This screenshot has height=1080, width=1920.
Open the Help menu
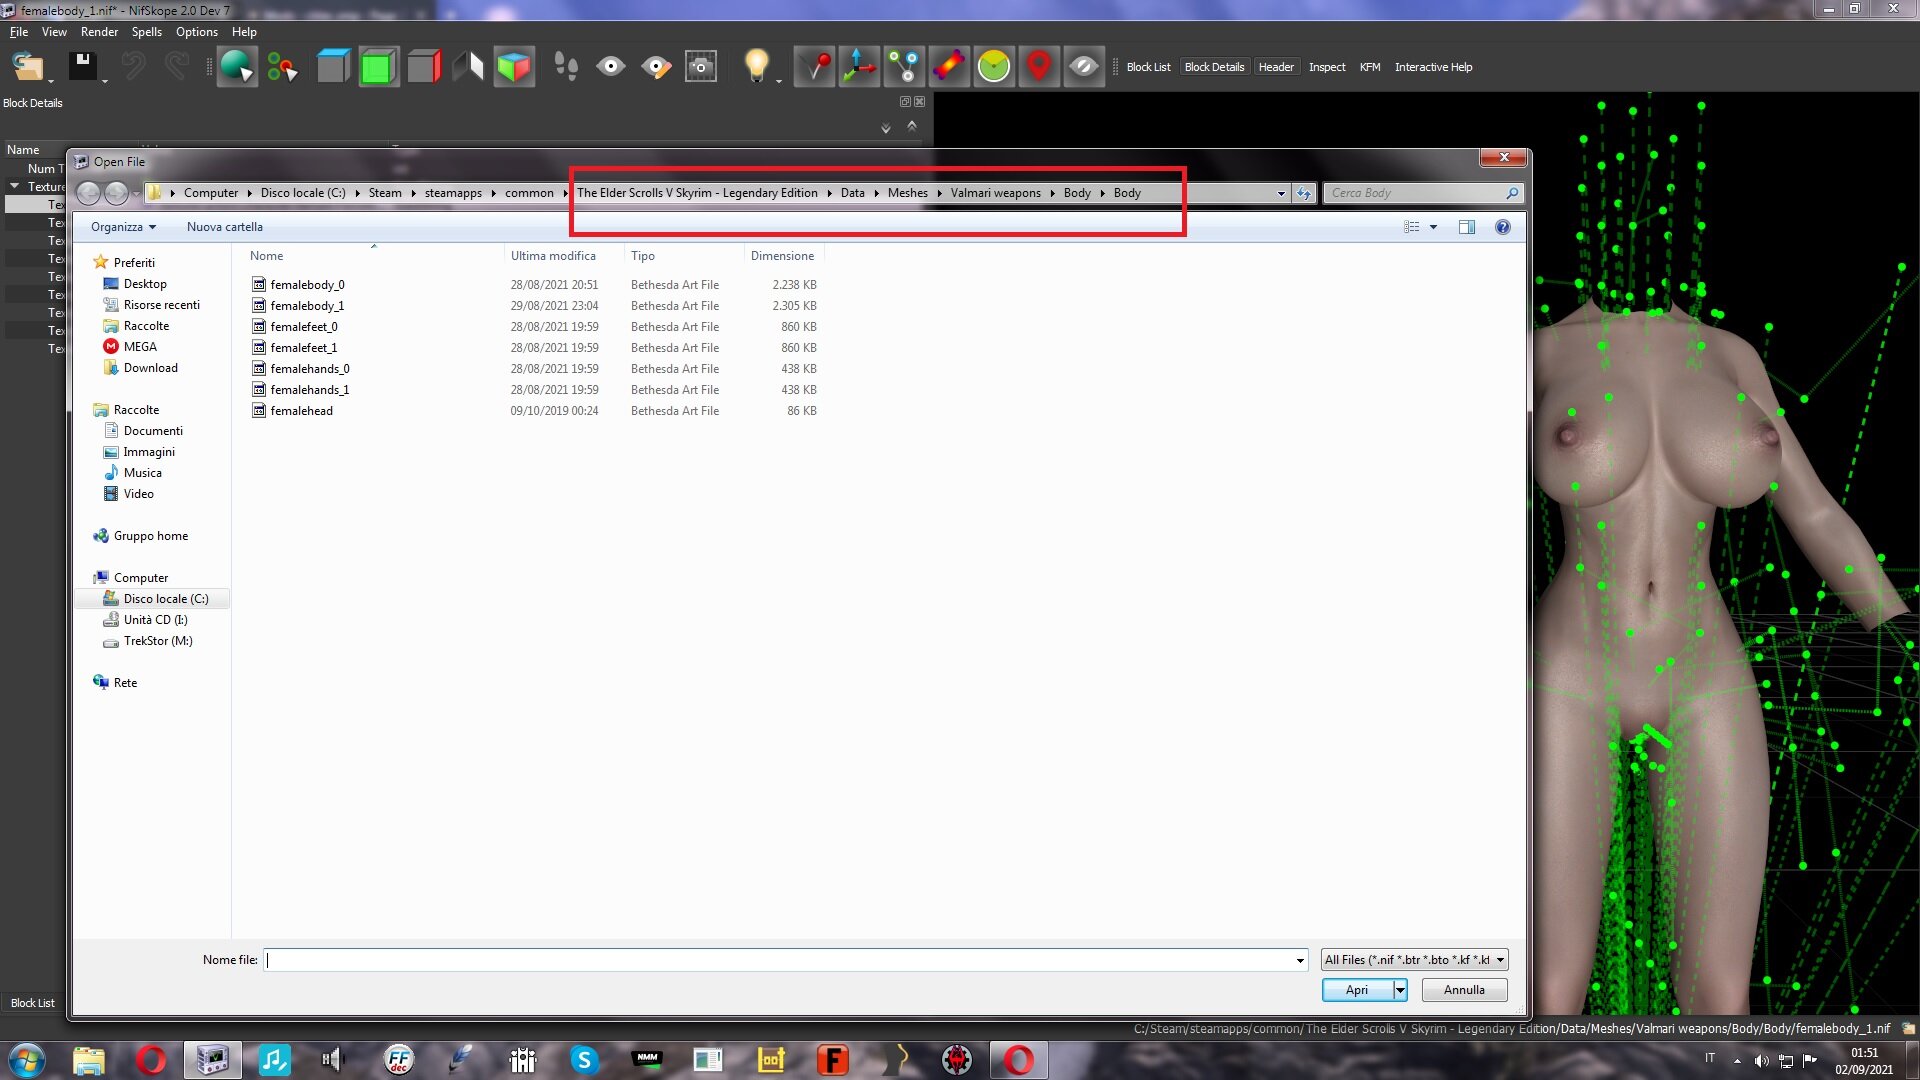244,32
